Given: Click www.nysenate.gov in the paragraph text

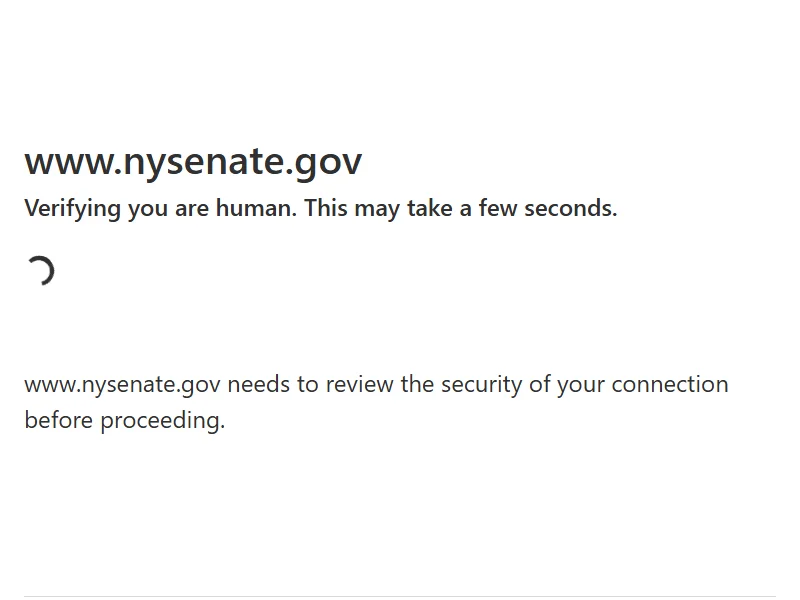Looking at the screenshot, I should [122, 385].
